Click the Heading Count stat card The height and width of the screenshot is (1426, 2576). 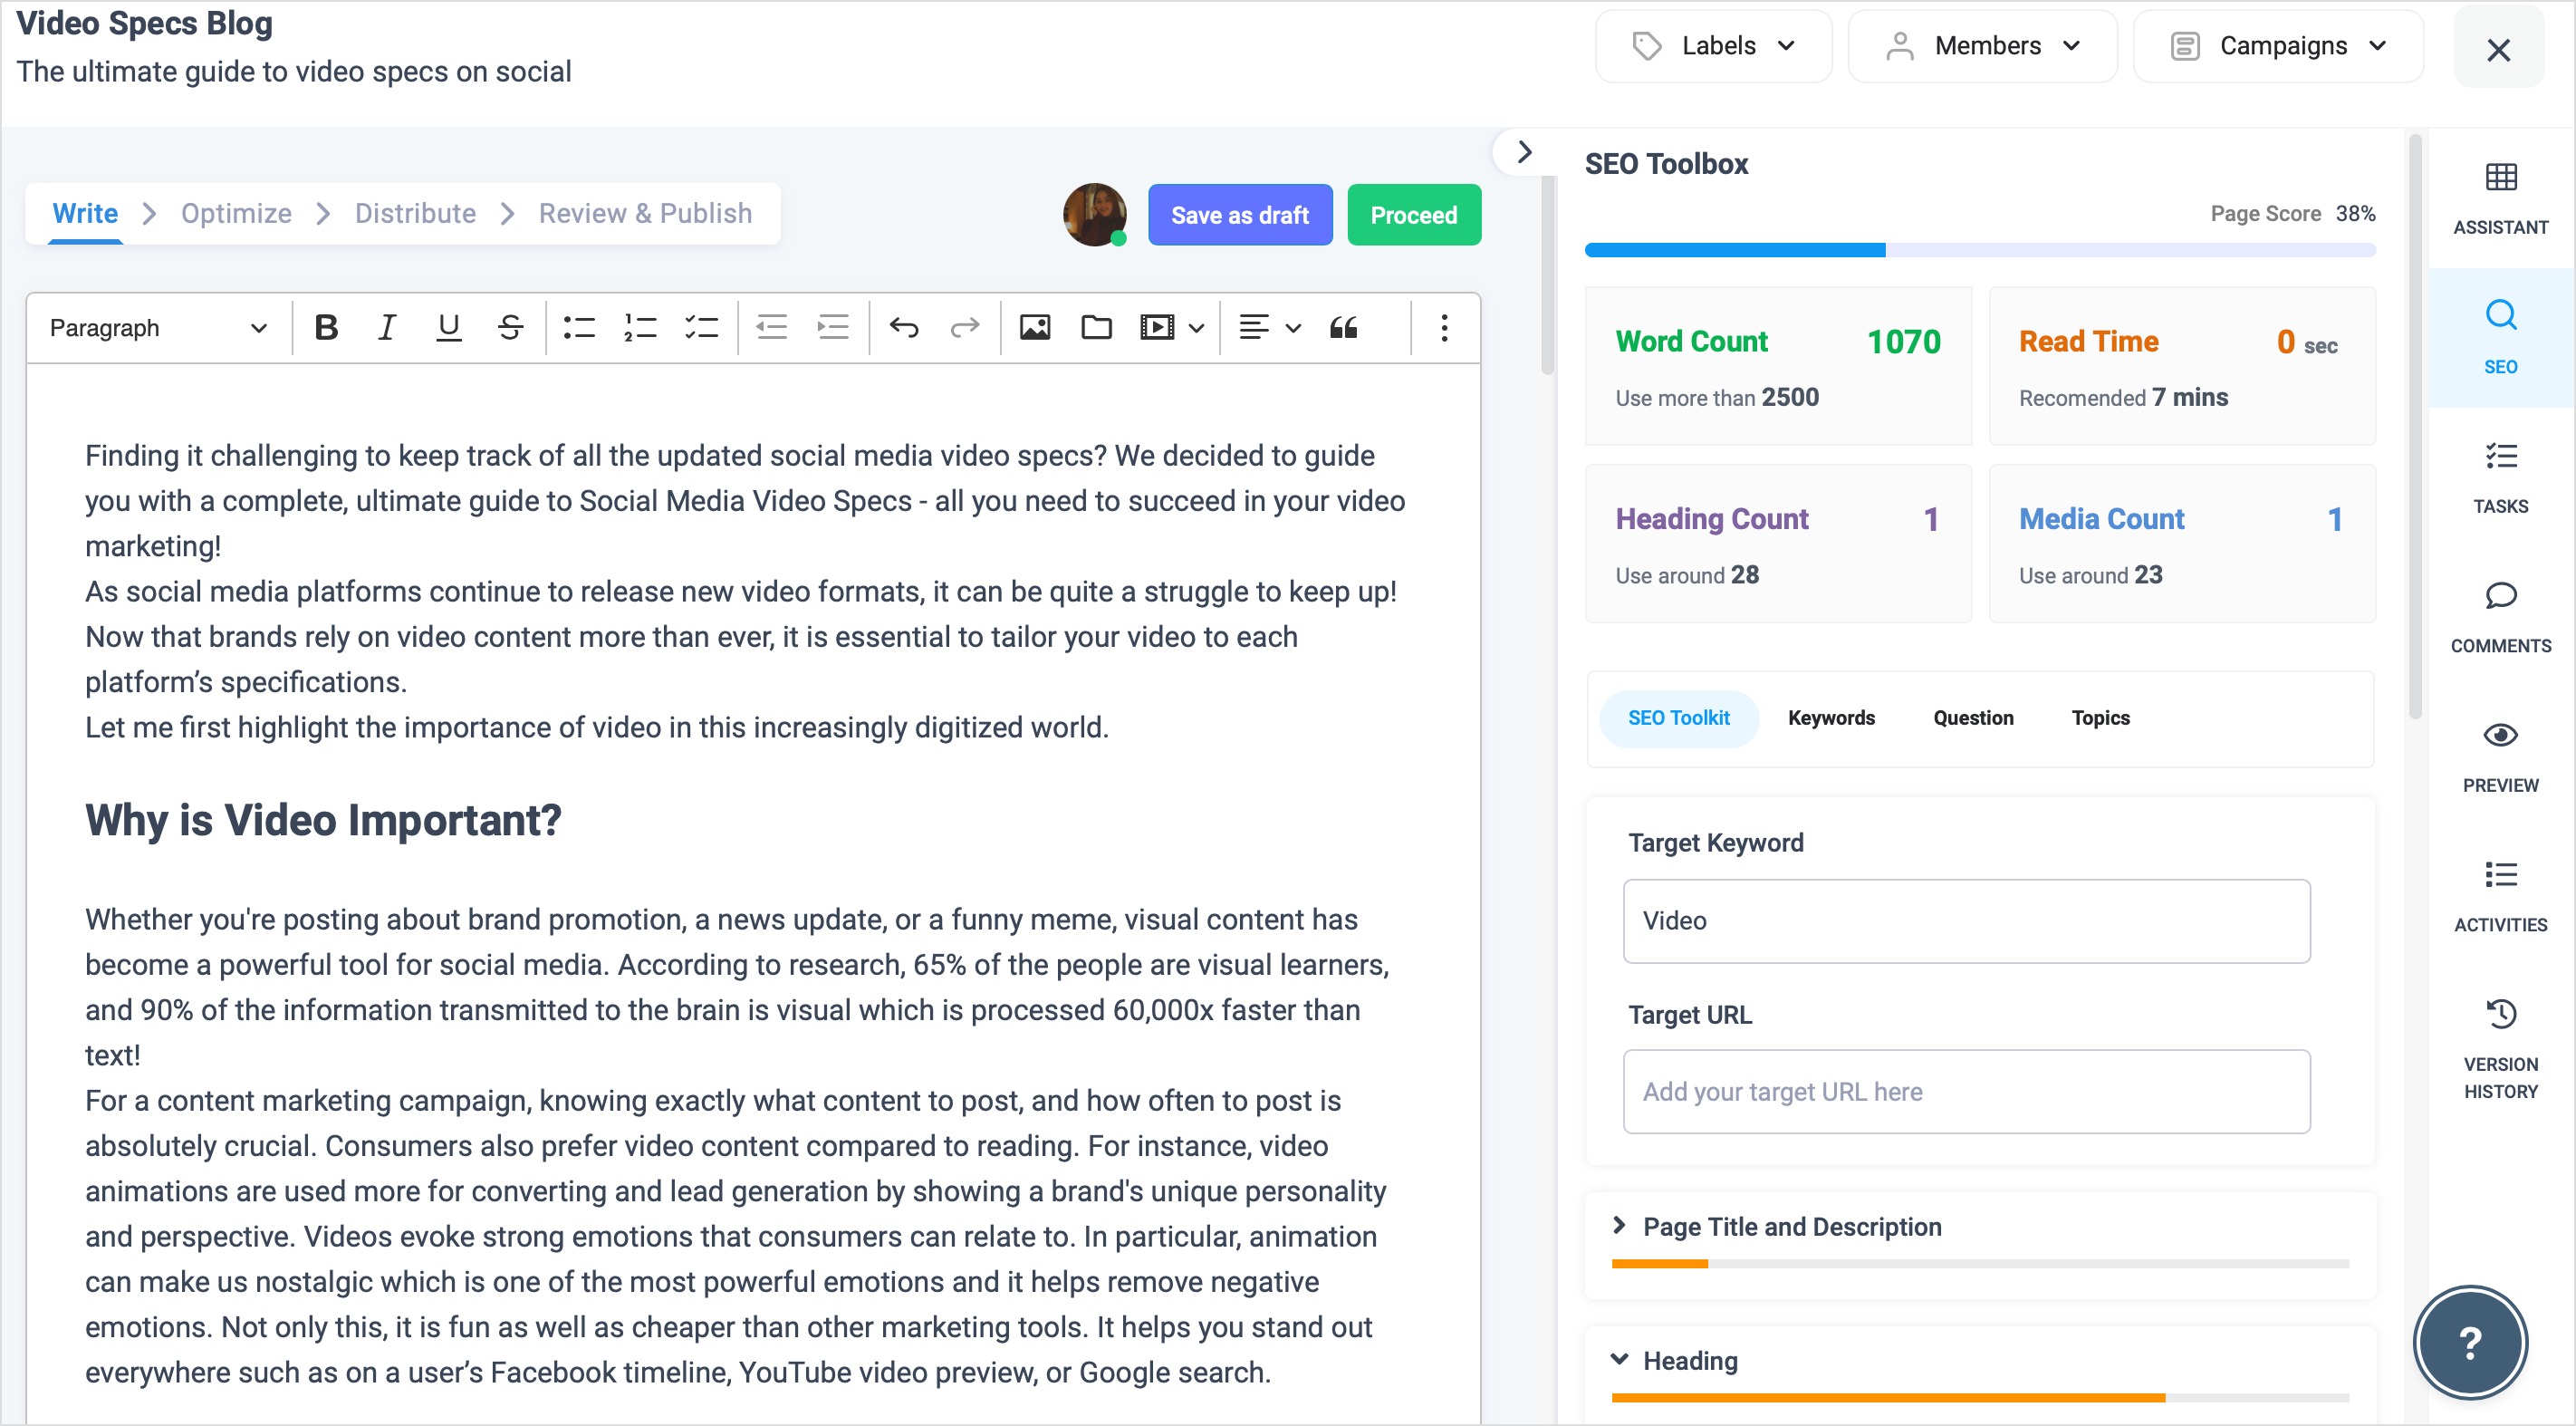pyautogui.click(x=1778, y=544)
